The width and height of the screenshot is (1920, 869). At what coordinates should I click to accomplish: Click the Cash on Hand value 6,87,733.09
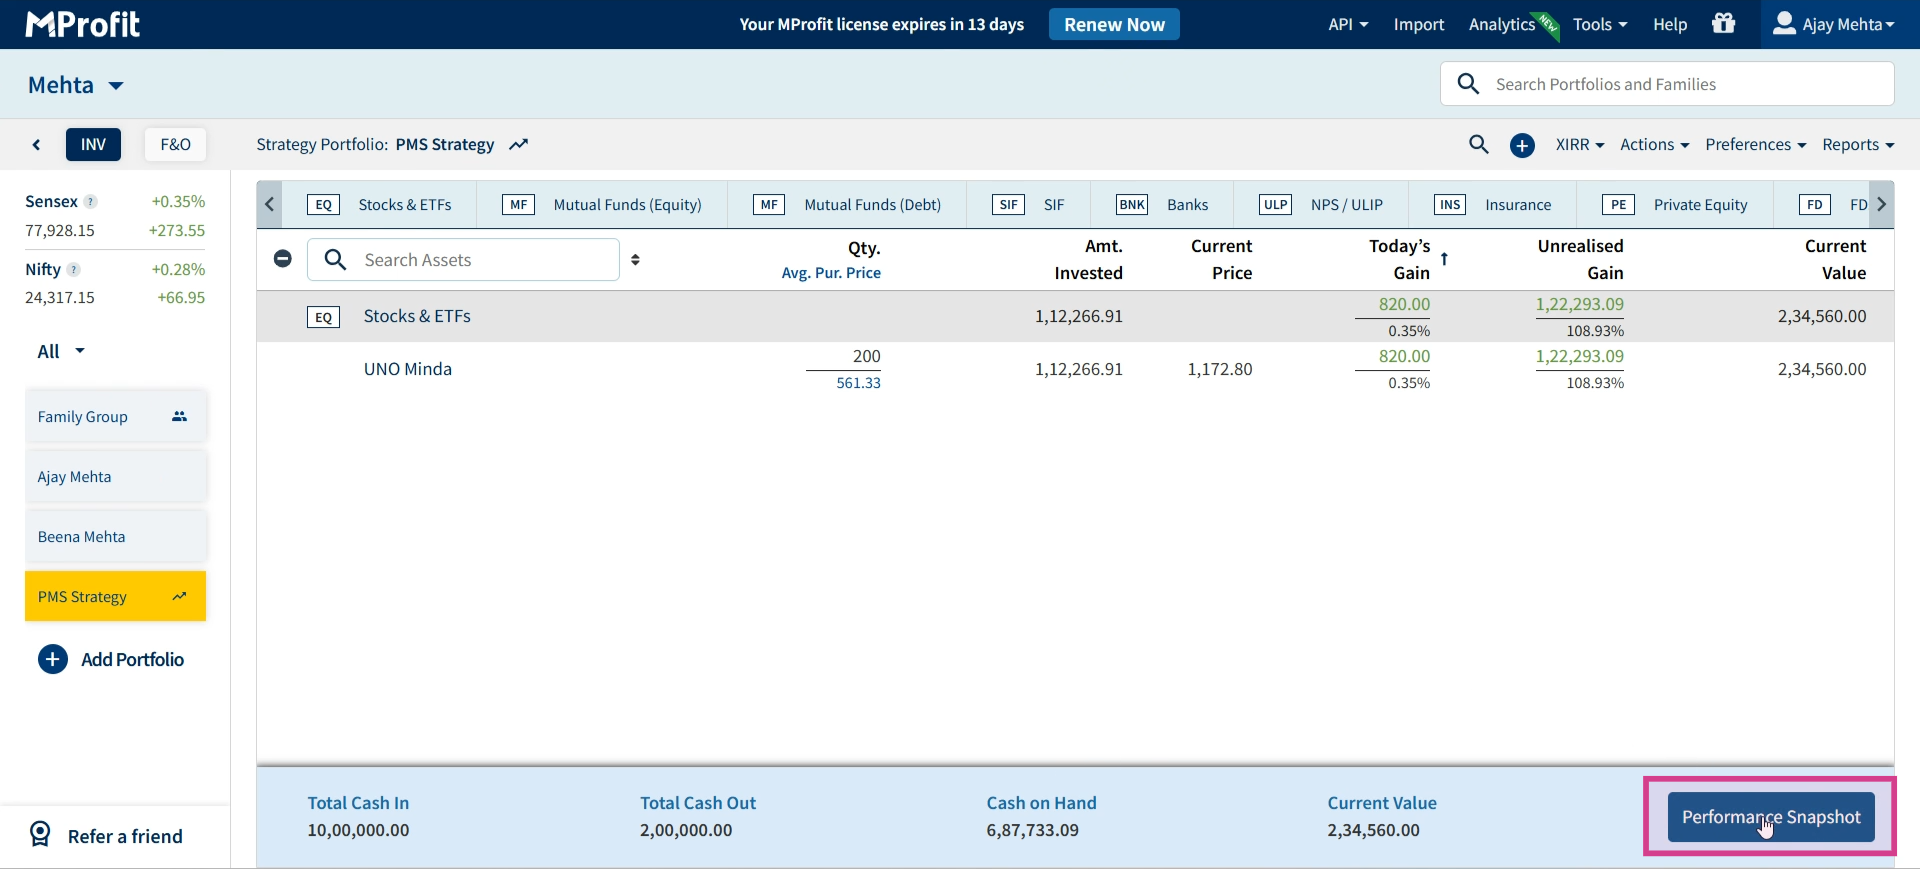[x=1032, y=830]
